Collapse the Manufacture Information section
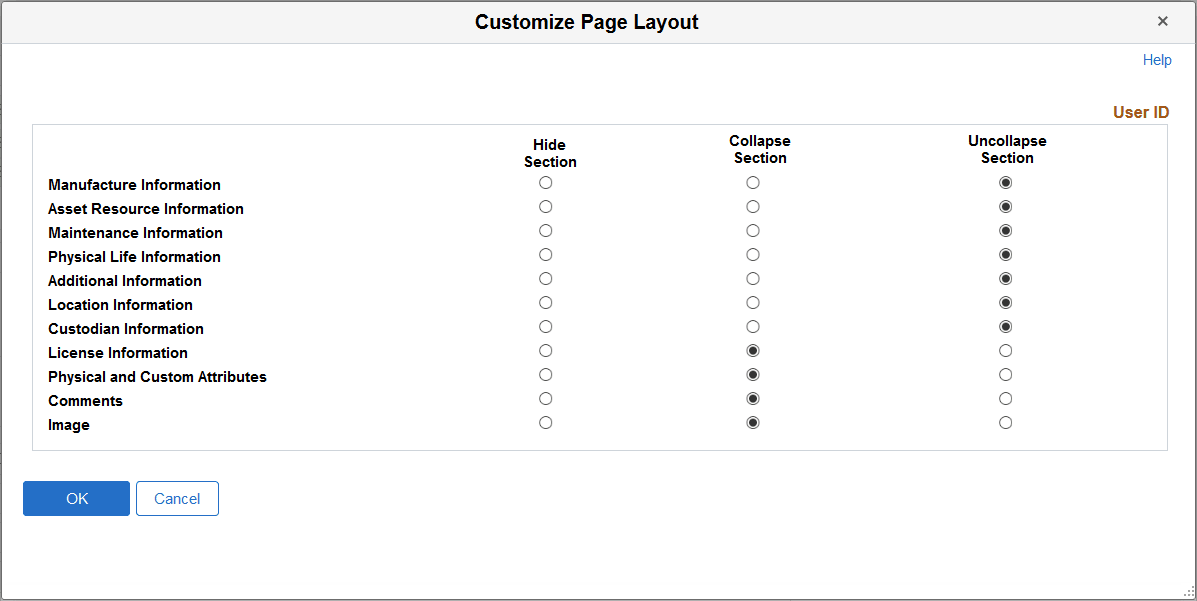This screenshot has width=1197, height=601. point(753,182)
